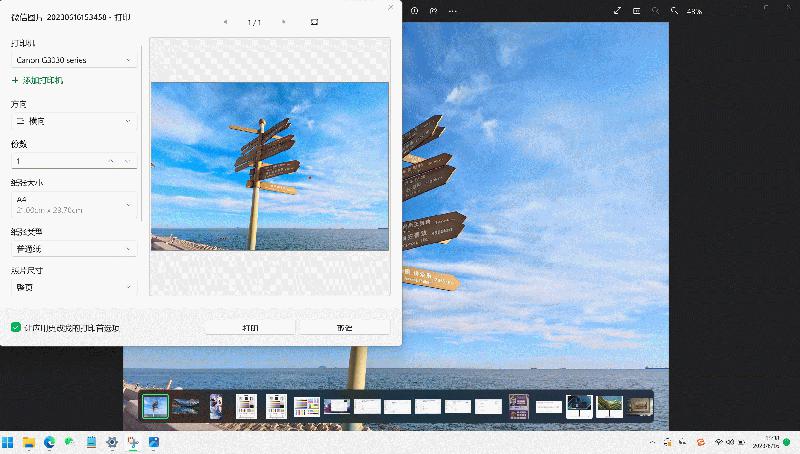Go to next page in print preview

coord(284,21)
